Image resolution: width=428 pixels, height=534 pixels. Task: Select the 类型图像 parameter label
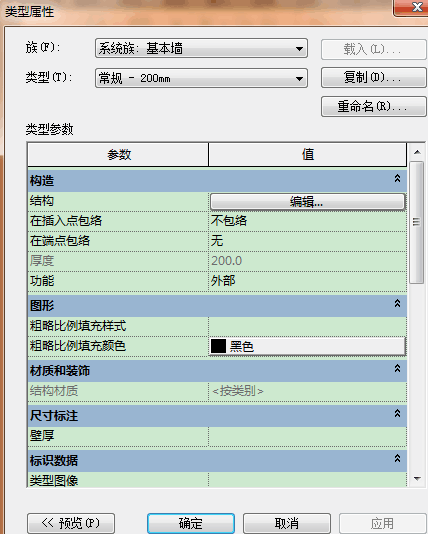tap(54, 481)
